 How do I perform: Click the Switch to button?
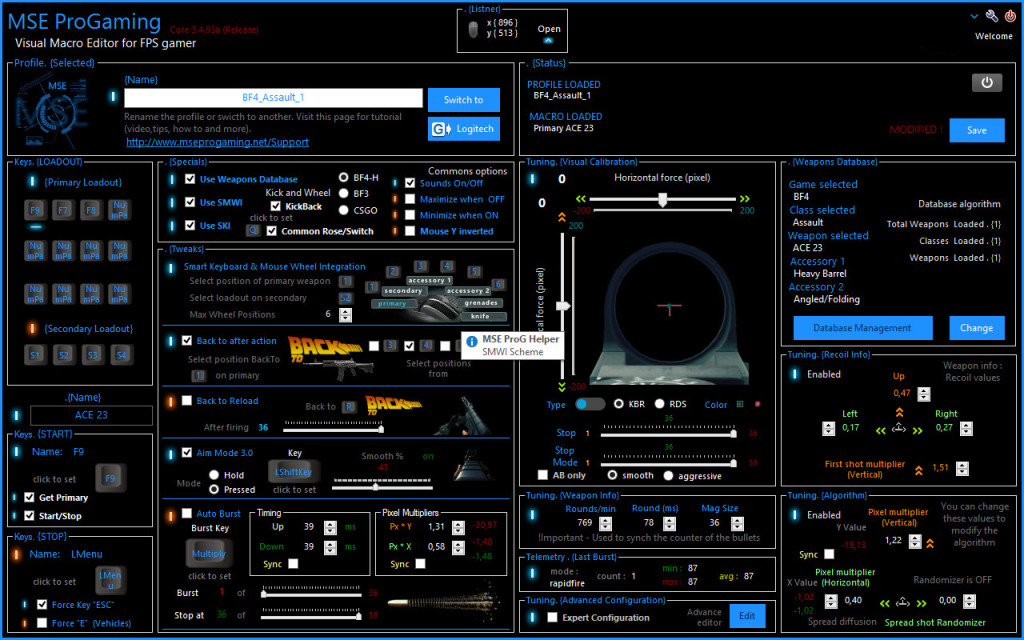464,100
